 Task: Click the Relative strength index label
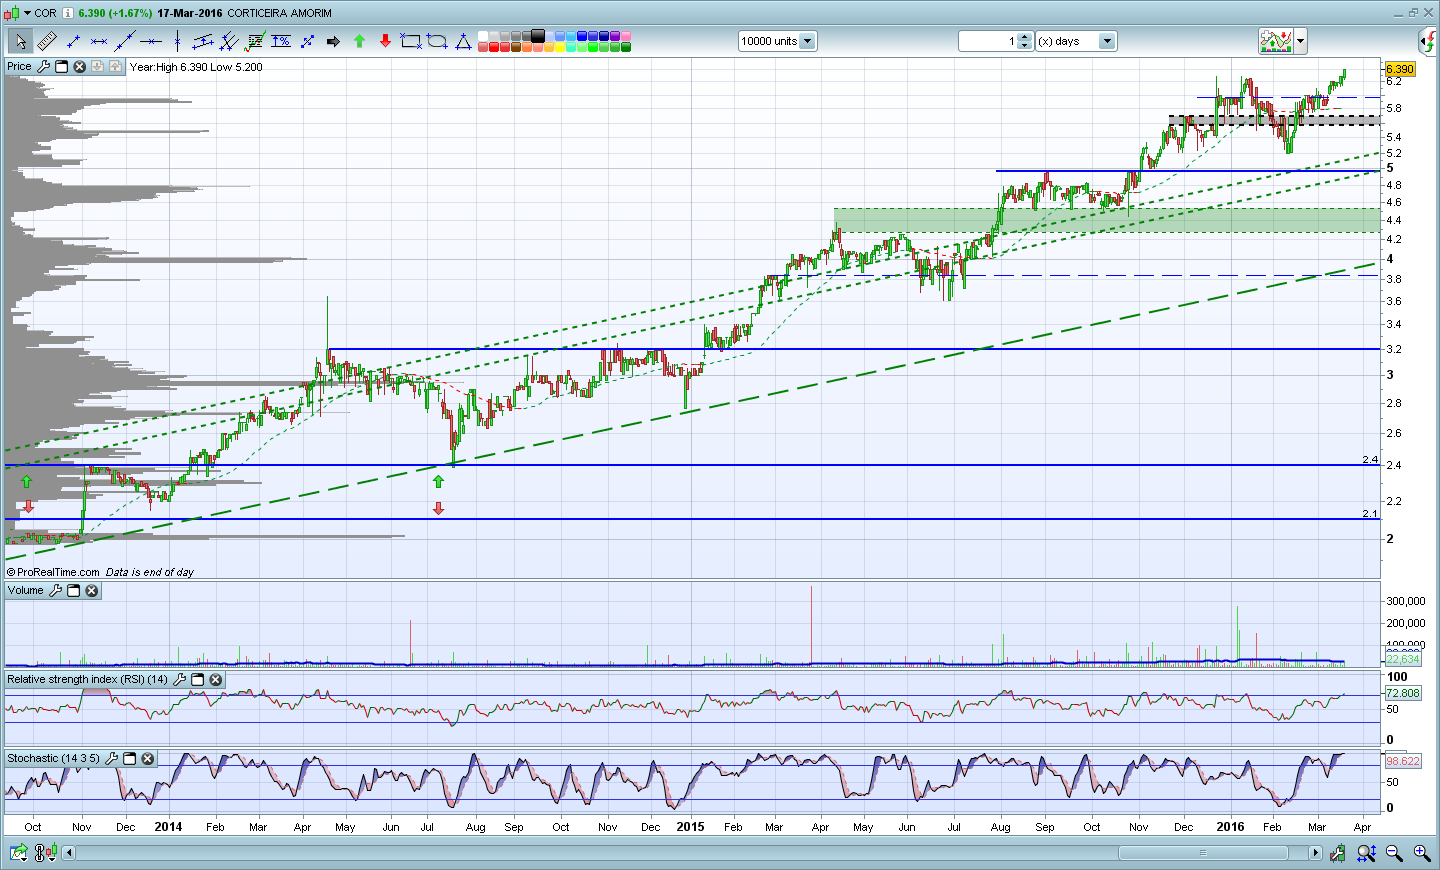click(x=88, y=680)
